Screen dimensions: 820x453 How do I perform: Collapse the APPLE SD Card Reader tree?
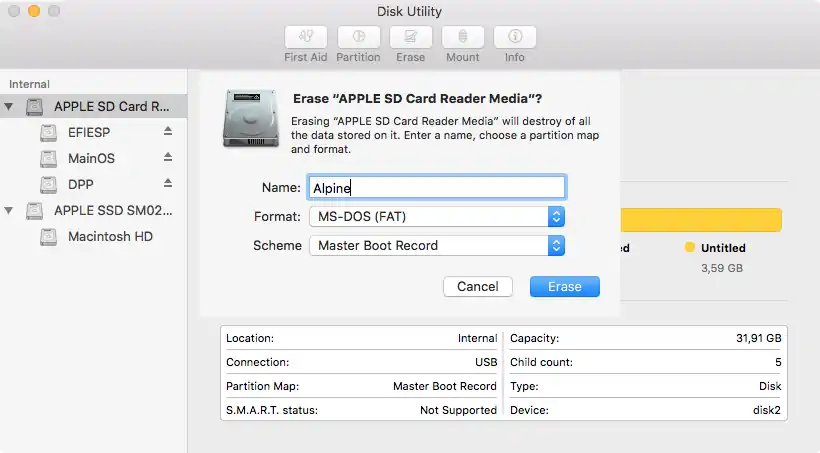[10, 106]
